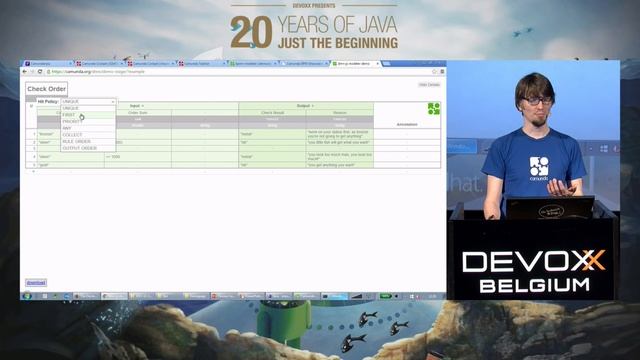Switch to the Camunda Tasklist tab
The image size is (640, 360).
(201, 64)
